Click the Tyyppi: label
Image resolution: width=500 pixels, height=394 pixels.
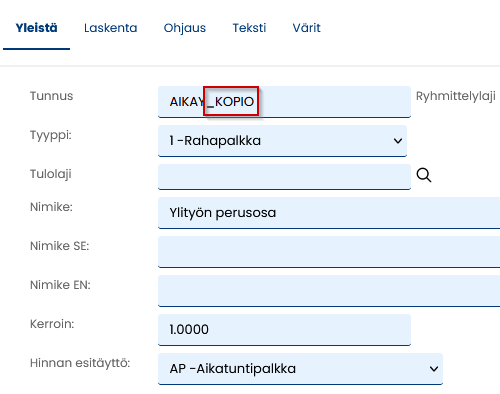[51, 136]
